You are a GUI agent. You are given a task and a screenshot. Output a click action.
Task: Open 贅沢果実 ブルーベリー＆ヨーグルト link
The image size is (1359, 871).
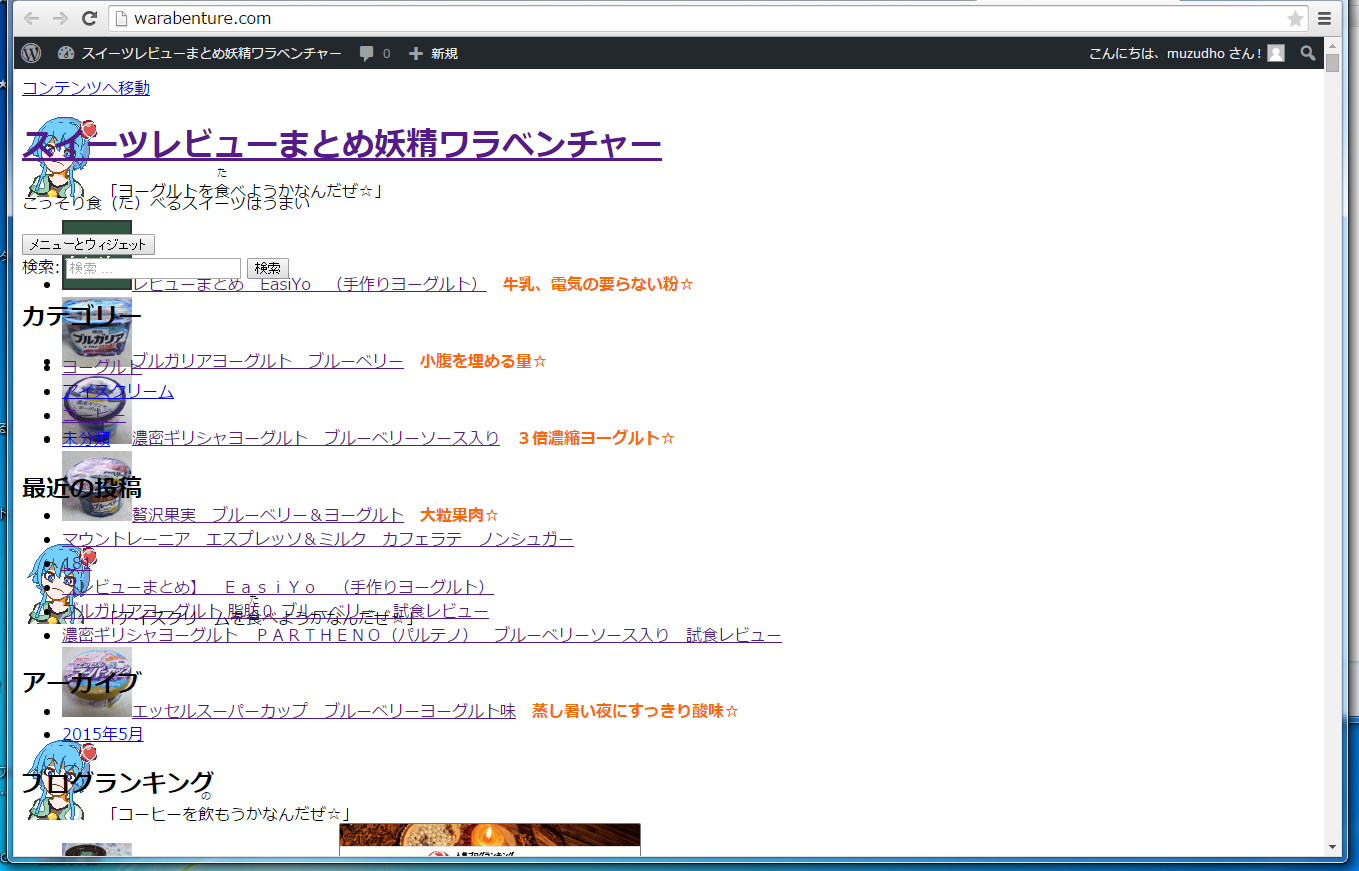[x=268, y=515]
